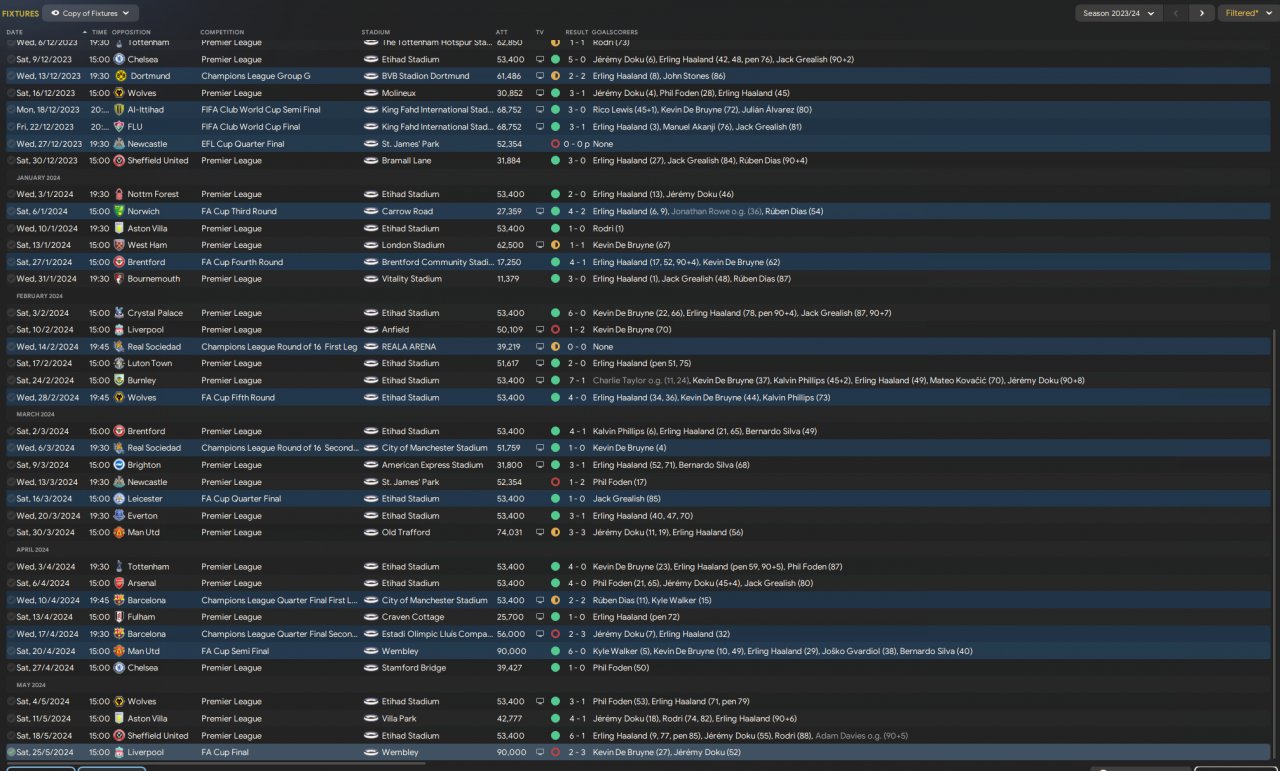Open the Copy of Fixtures view dropdown
The width and height of the screenshot is (1280, 771).
(92, 13)
